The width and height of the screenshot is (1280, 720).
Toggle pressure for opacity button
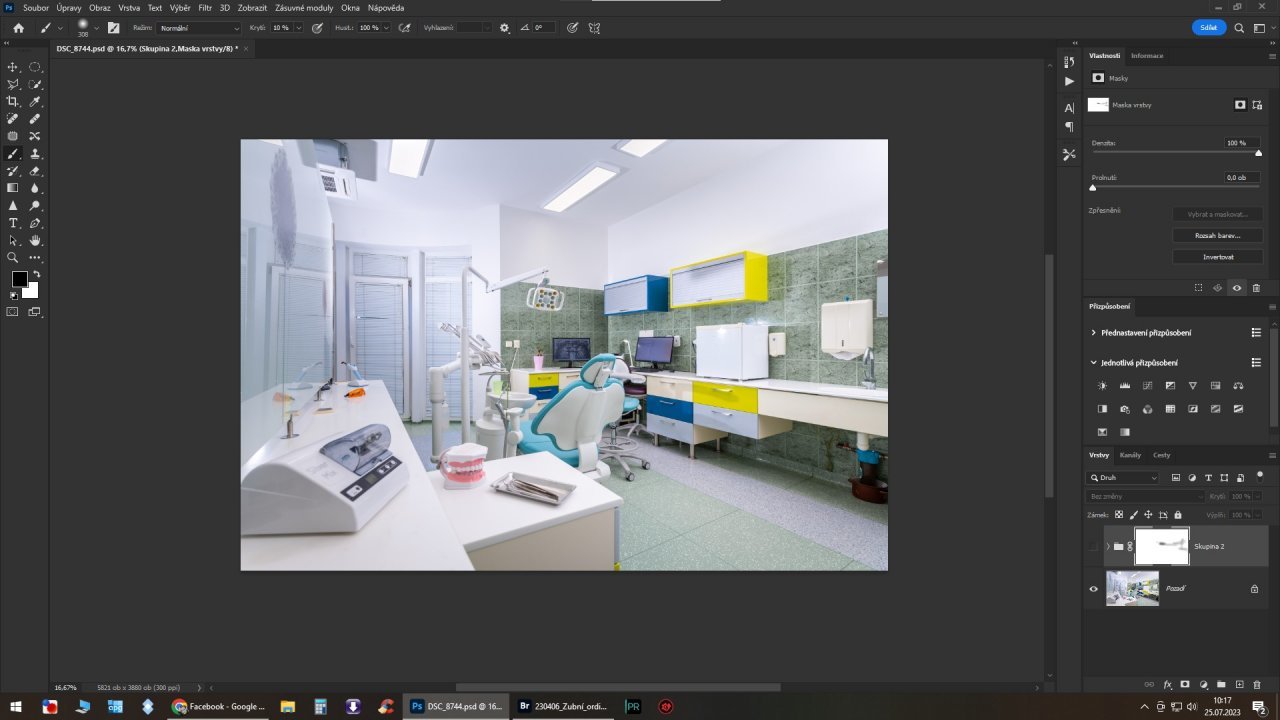click(x=317, y=28)
